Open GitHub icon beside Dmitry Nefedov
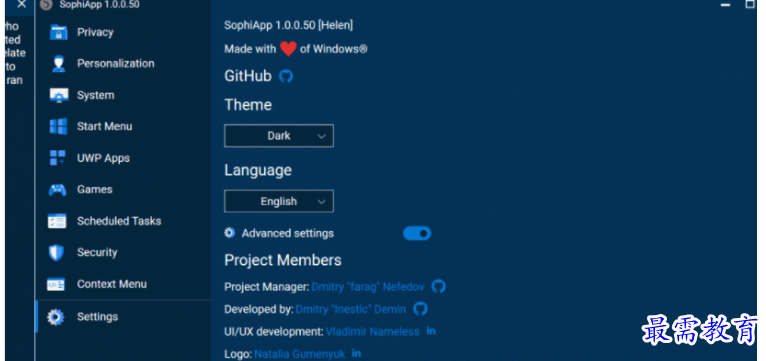This screenshot has height=361, width=766. (438, 286)
